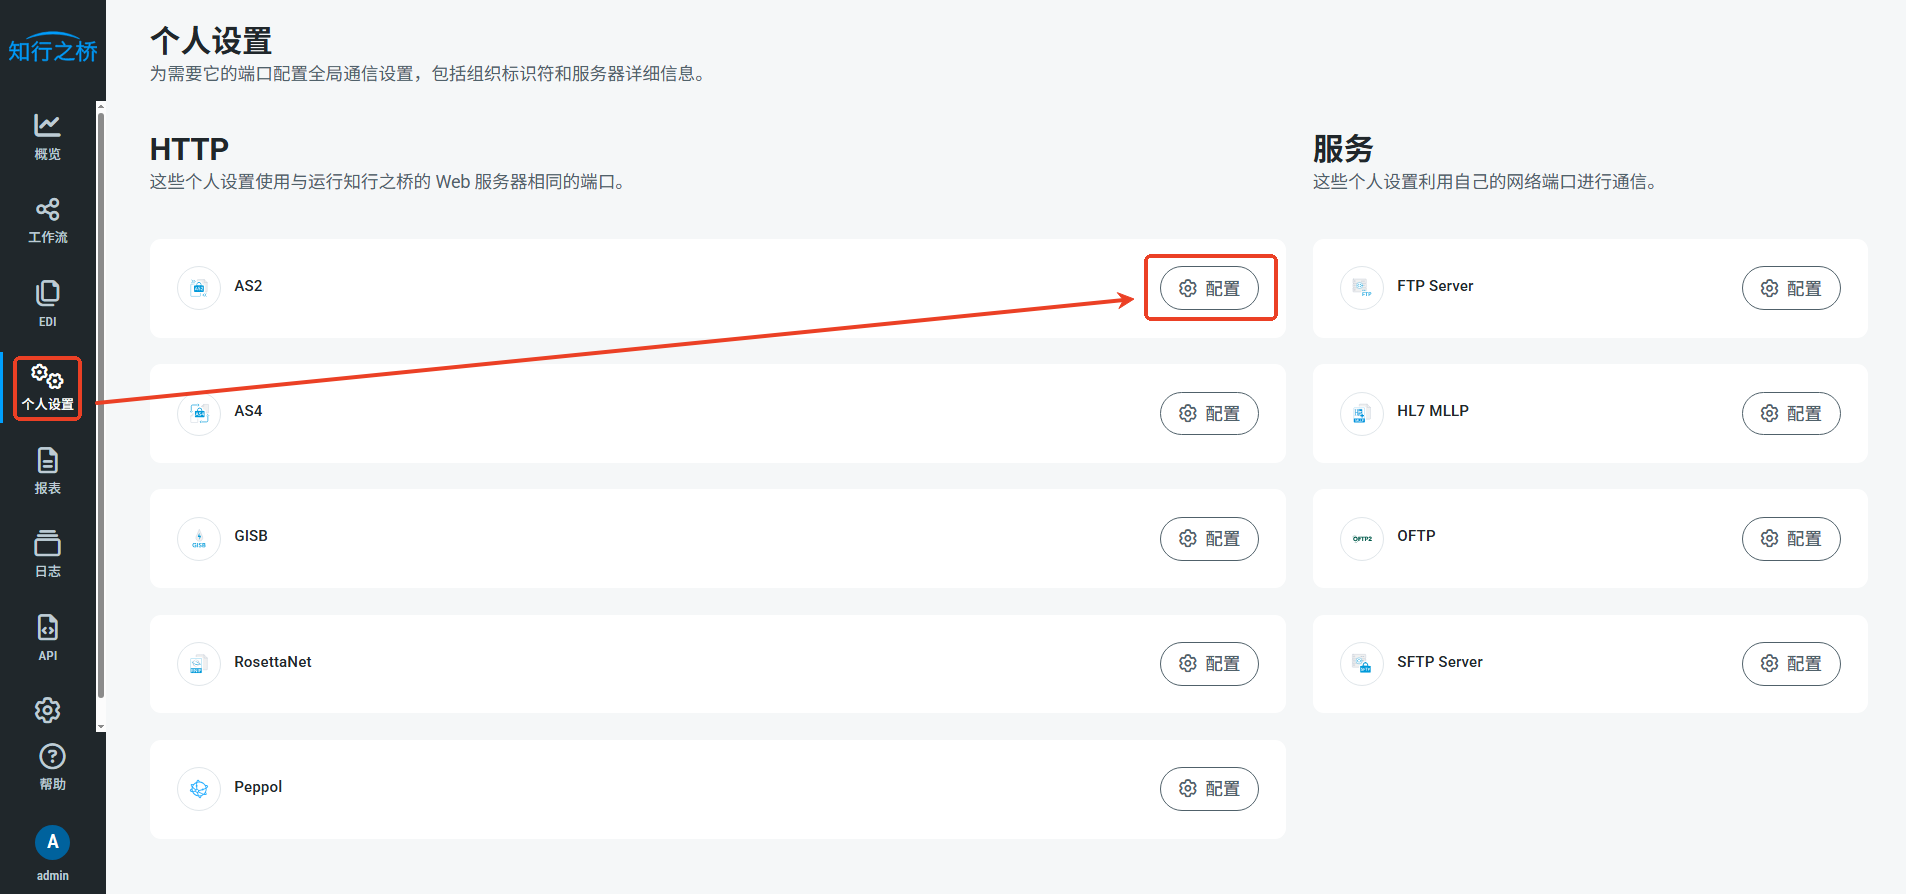Open RosettaNet configuration button
Image resolution: width=1906 pixels, height=894 pixels.
pyautogui.click(x=1209, y=664)
